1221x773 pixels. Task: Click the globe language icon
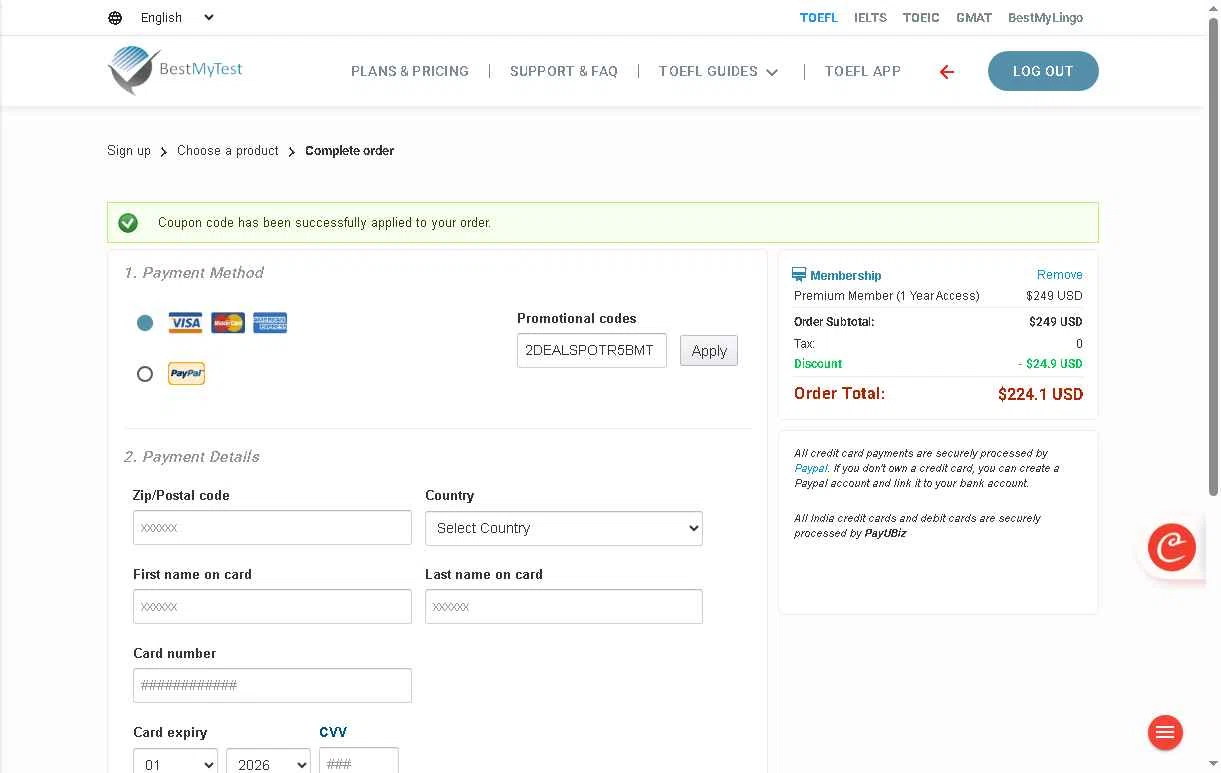click(115, 18)
